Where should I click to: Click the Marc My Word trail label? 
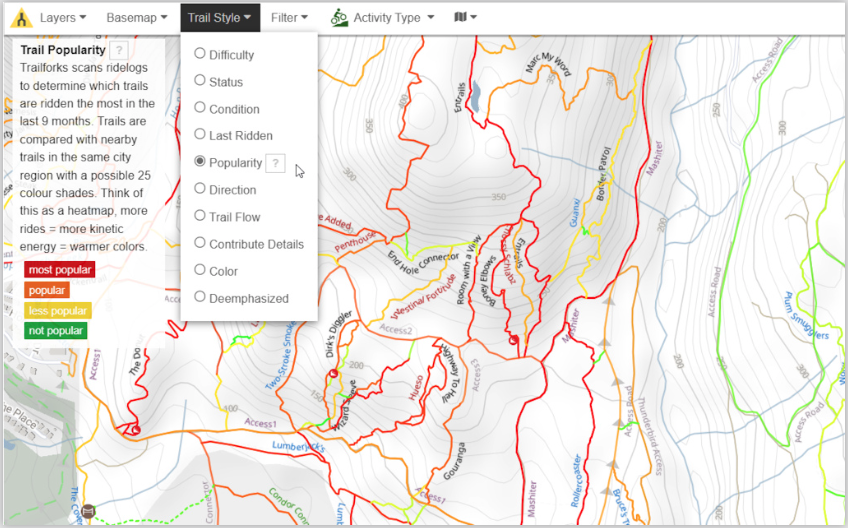point(548,64)
